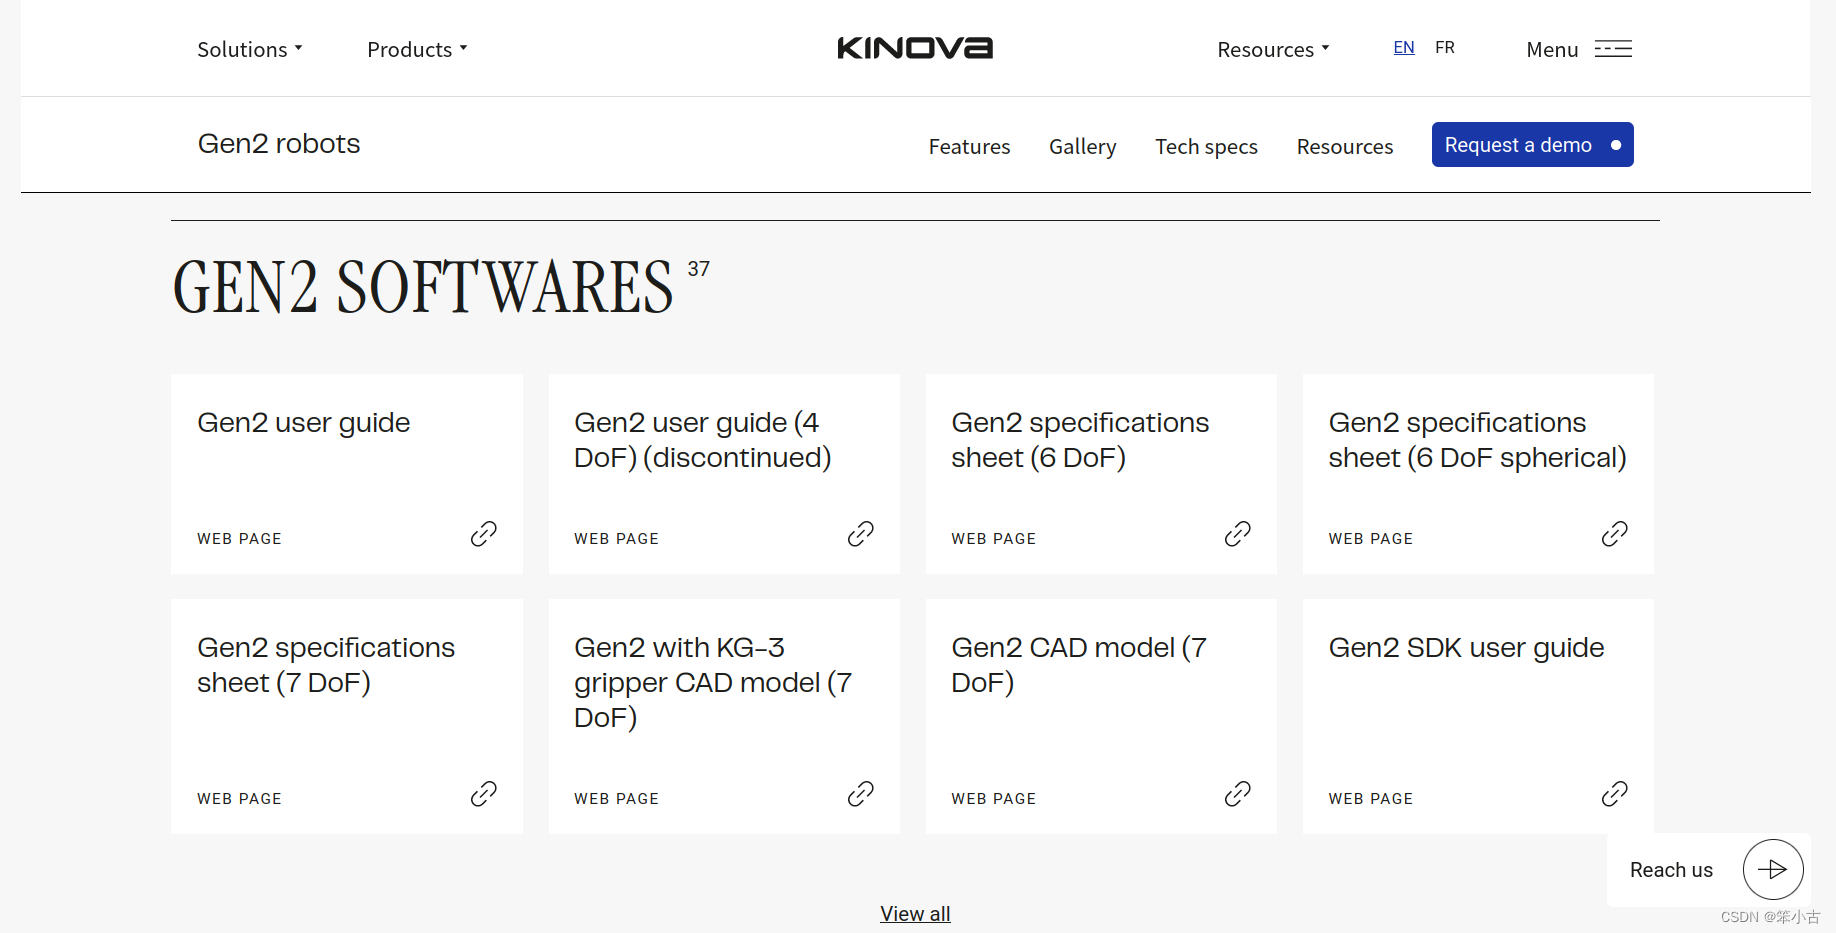Expand the Products dropdown

click(417, 49)
